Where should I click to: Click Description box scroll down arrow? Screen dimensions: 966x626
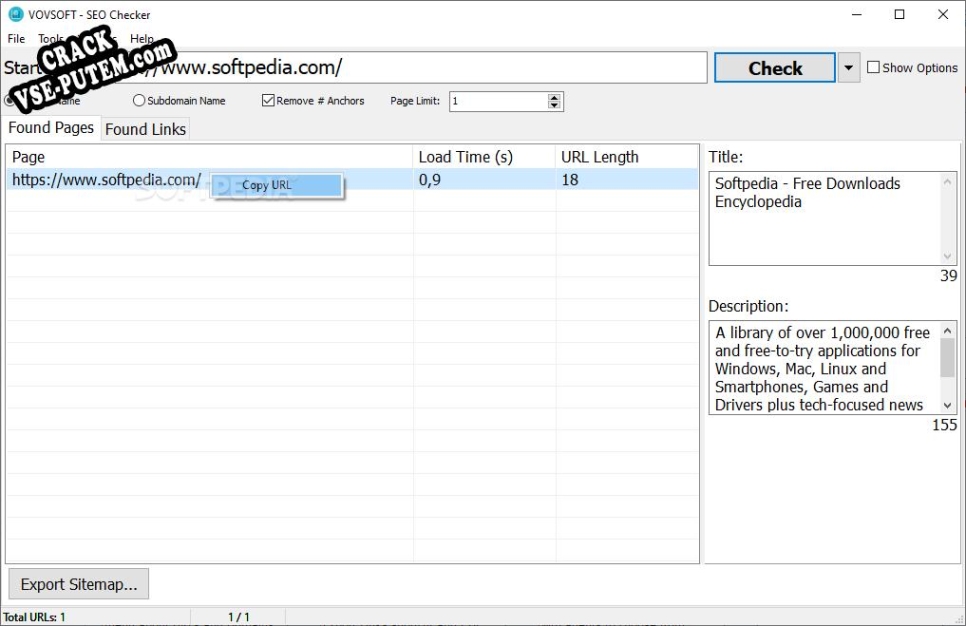coord(948,405)
